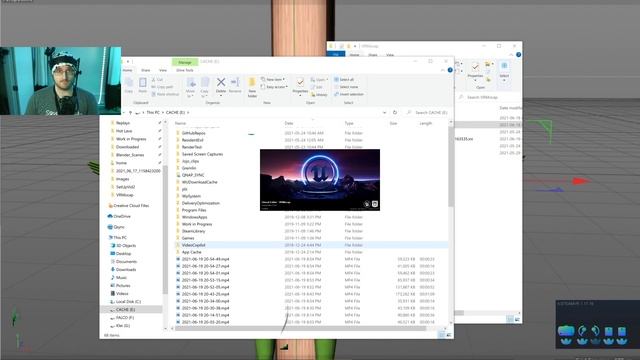Click the green Manage contextual tab

(x=184, y=62)
